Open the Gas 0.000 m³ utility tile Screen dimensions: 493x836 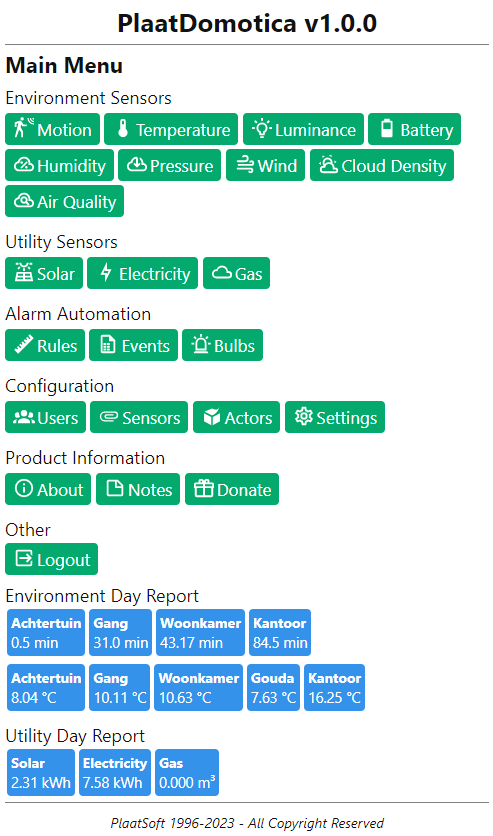(x=187, y=773)
